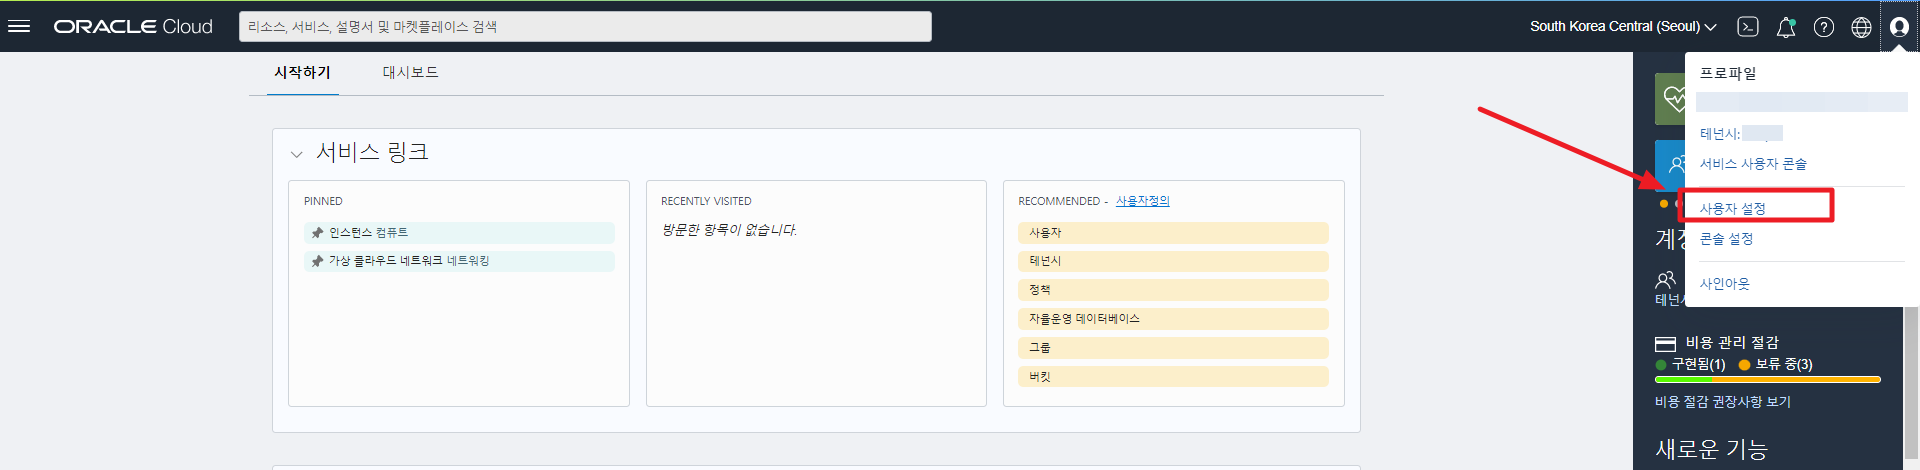This screenshot has height=470, width=1920.
Task: Click the pin icon beside 인스턴스 컴퓨트
Action: pyautogui.click(x=317, y=233)
